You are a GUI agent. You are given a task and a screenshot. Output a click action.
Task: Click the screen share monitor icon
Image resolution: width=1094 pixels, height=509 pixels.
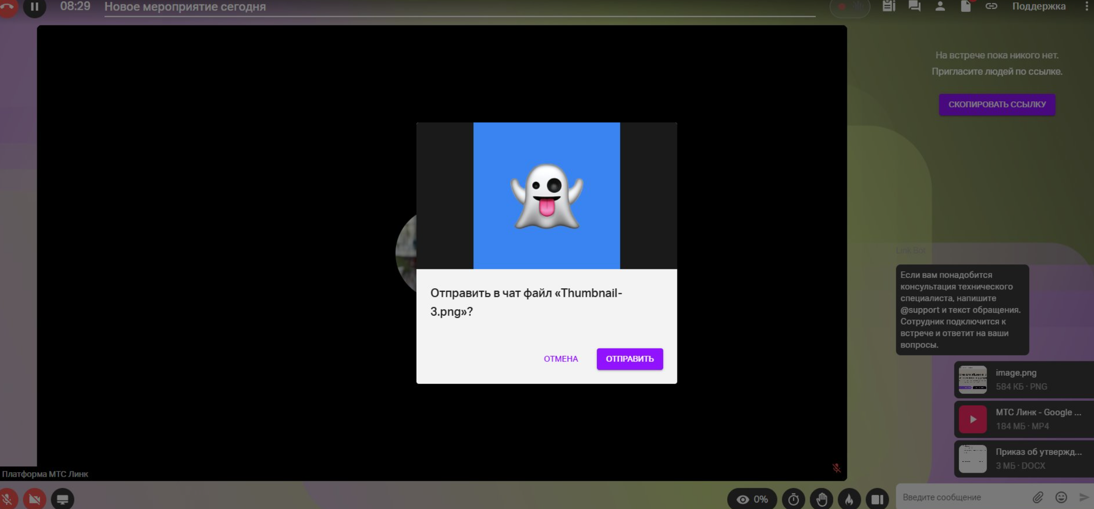tap(62, 499)
